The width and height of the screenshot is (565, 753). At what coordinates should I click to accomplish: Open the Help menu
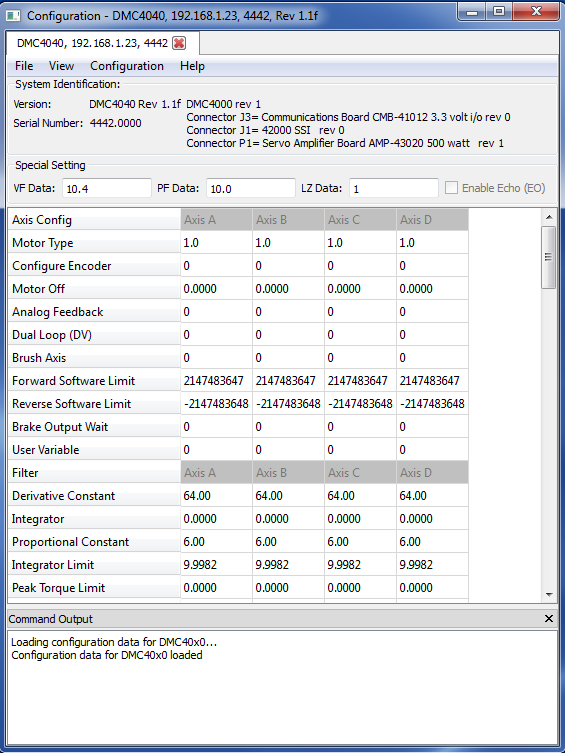tap(192, 66)
